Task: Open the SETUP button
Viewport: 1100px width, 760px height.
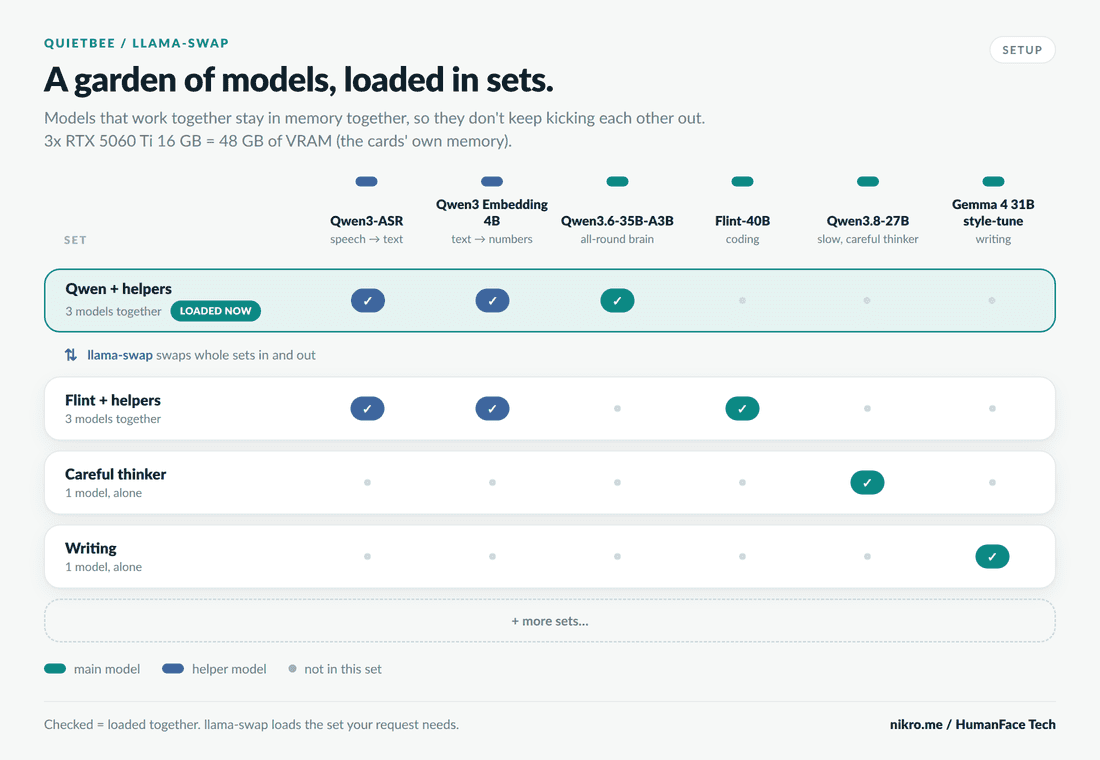Action: click(1022, 50)
